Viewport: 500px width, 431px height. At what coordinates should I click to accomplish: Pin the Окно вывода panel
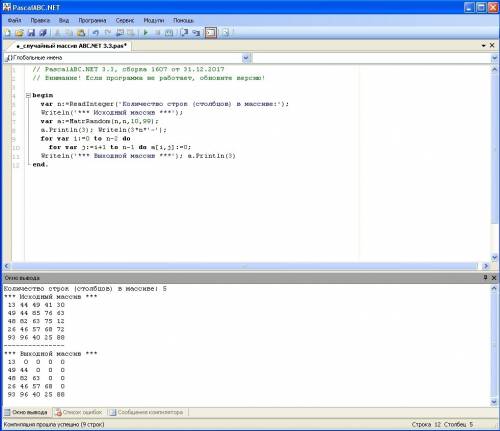(485, 277)
